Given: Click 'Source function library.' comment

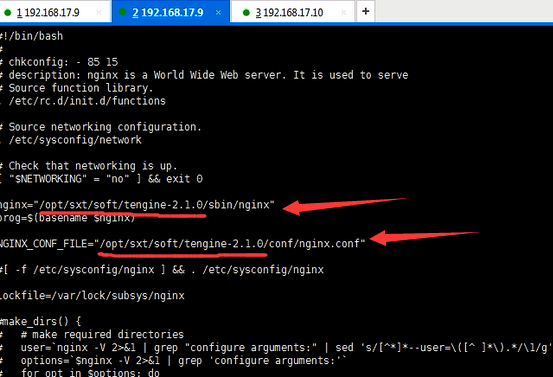Looking at the screenshot, I should coord(77,88).
